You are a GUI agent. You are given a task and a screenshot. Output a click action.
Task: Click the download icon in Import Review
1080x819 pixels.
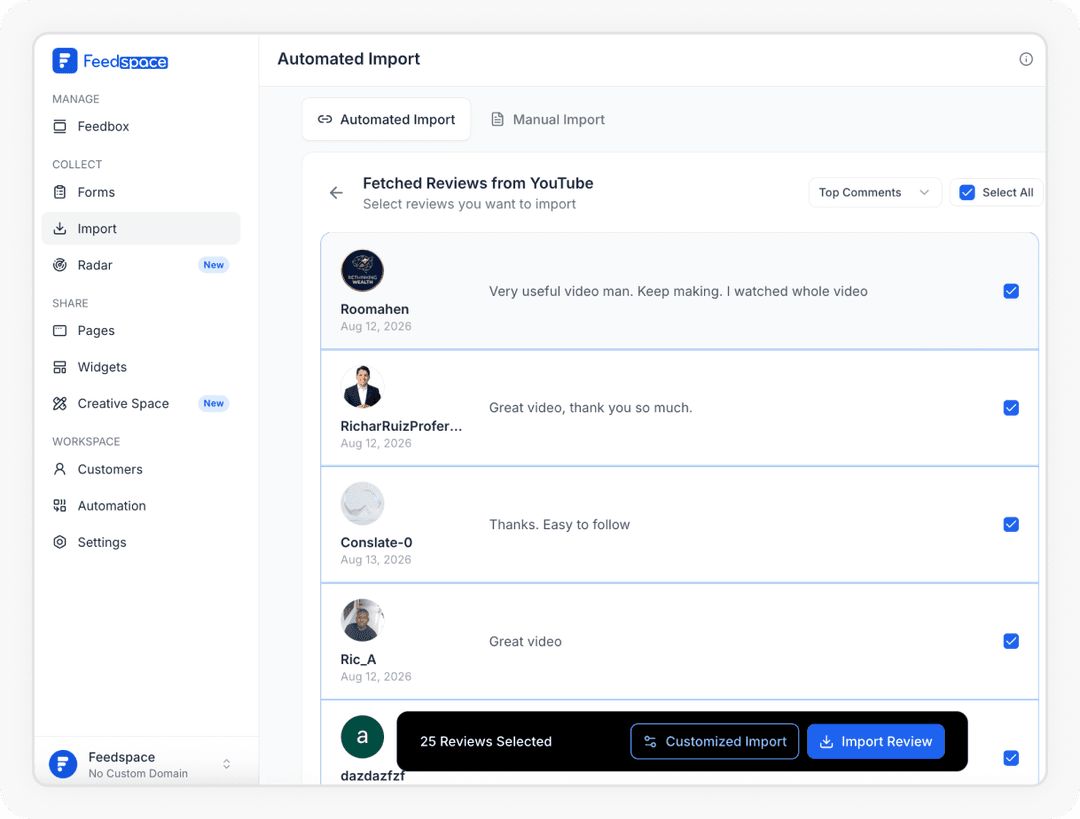(827, 741)
